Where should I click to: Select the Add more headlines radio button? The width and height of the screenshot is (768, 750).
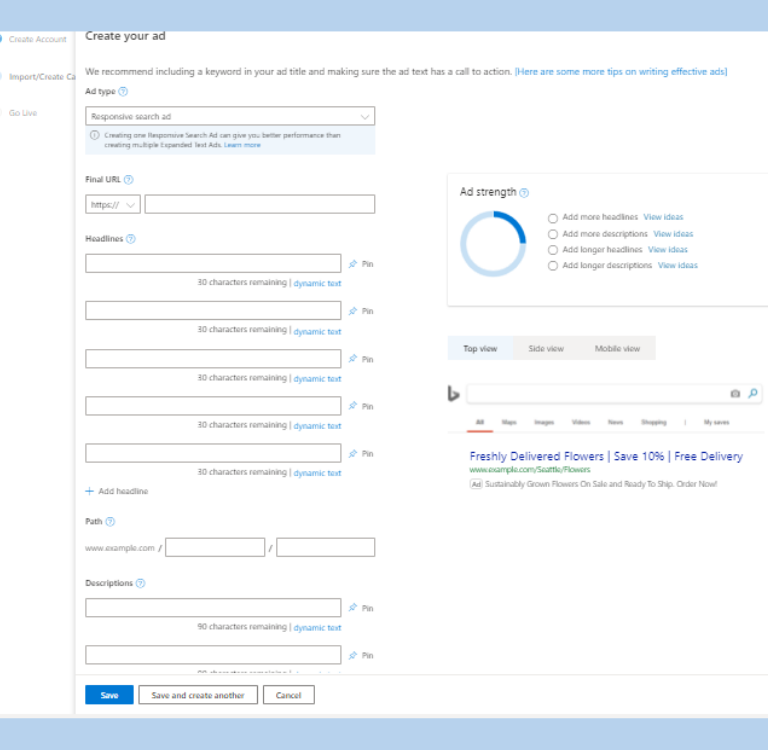point(553,217)
